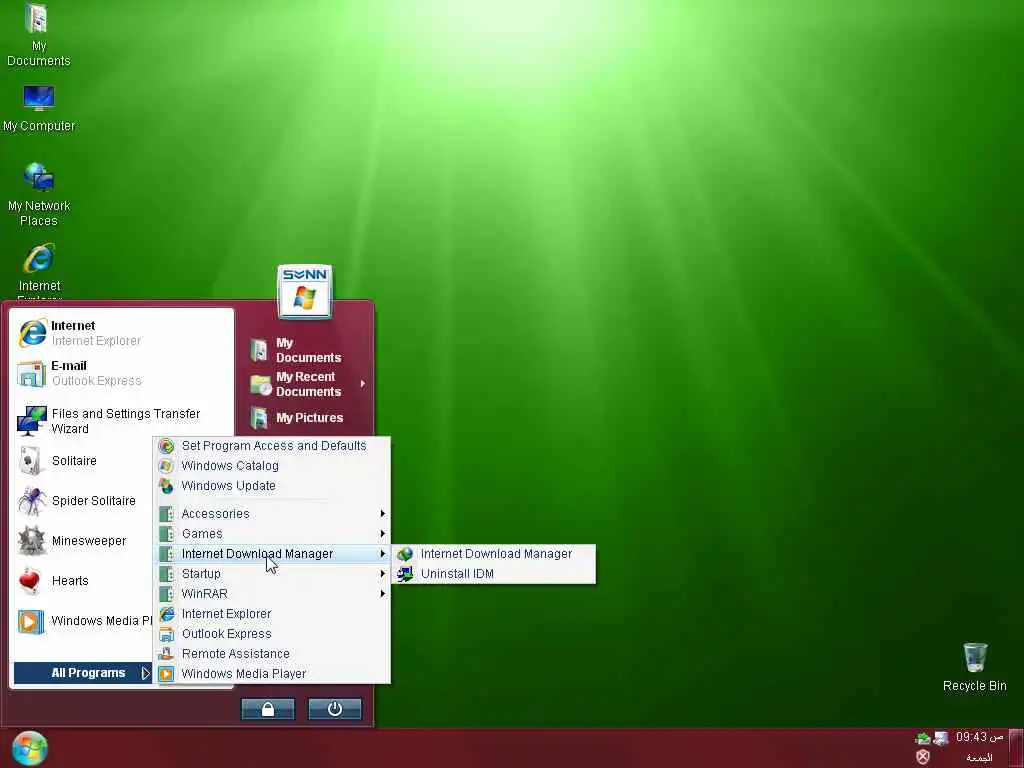Open Files and Settings Transfer Wizard
Image resolution: width=1024 pixels, height=768 pixels.
tap(121, 421)
